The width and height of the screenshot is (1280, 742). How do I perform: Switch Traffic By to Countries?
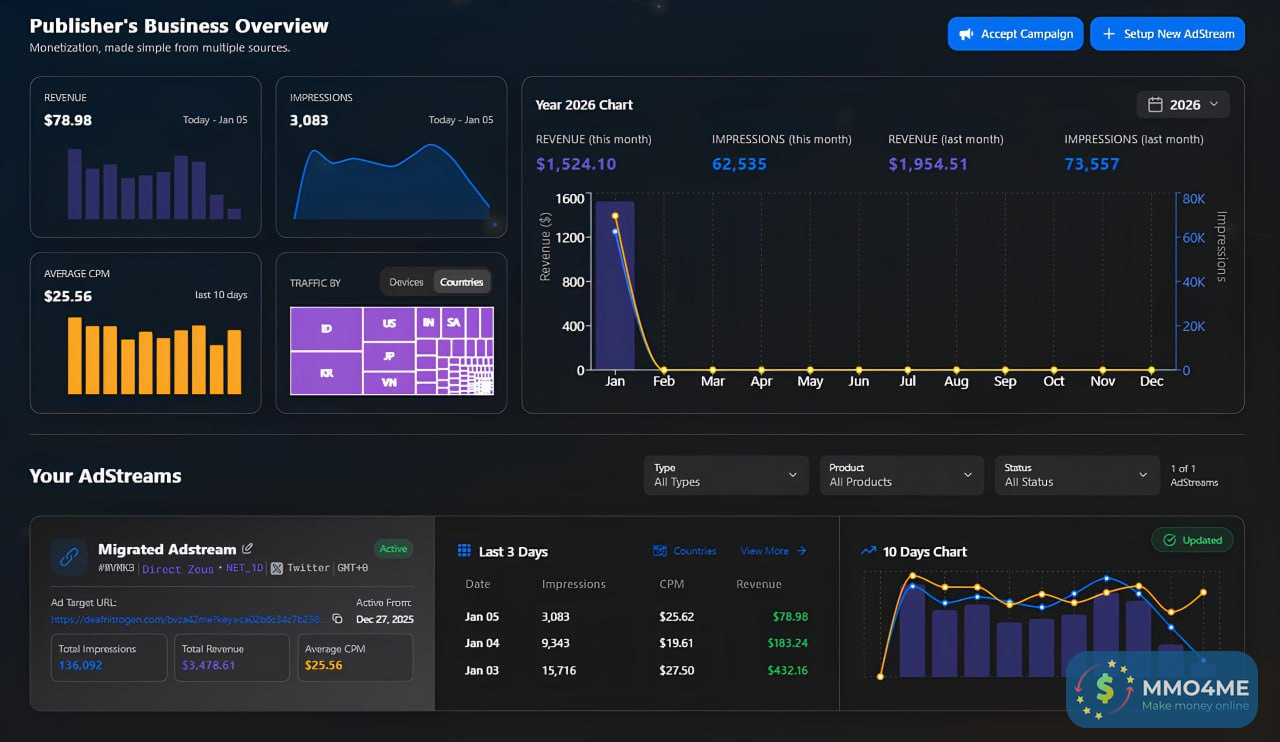[x=462, y=282]
